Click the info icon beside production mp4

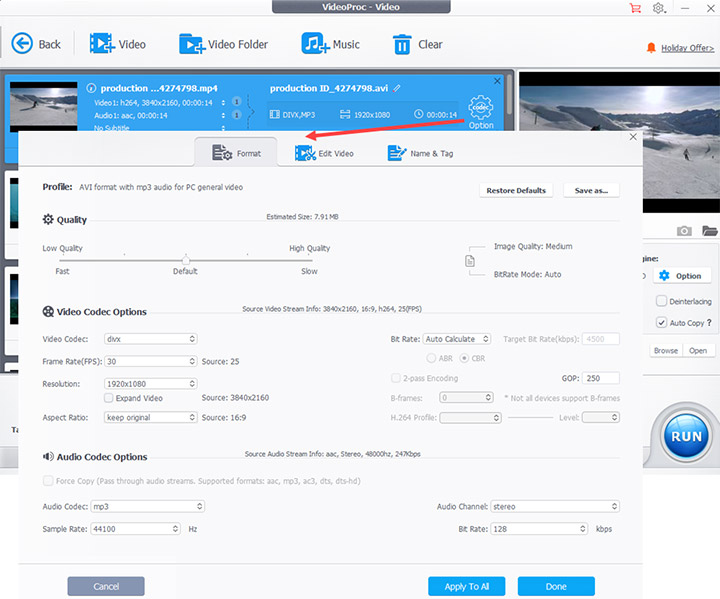click(91, 88)
